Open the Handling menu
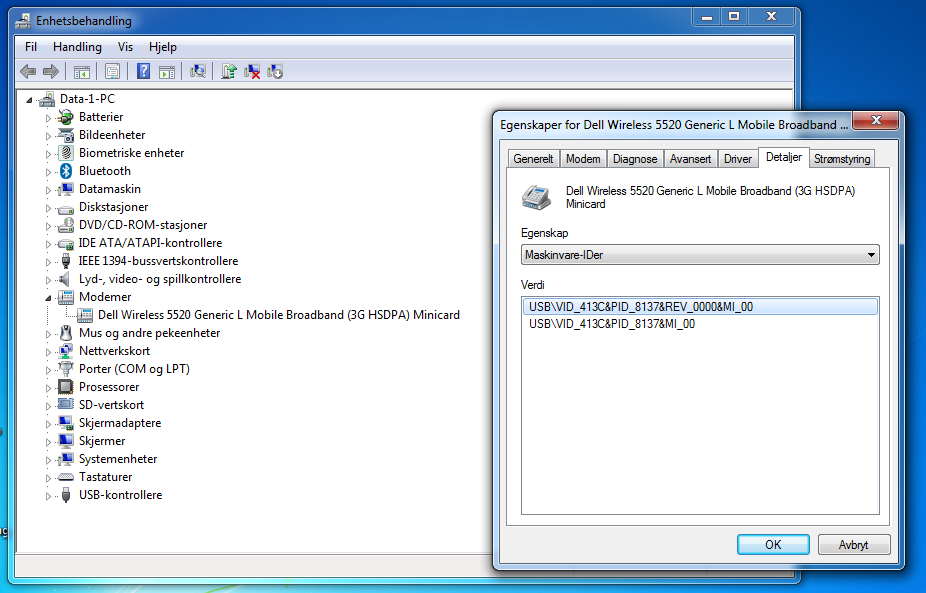926x593 pixels. tap(77, 47)
